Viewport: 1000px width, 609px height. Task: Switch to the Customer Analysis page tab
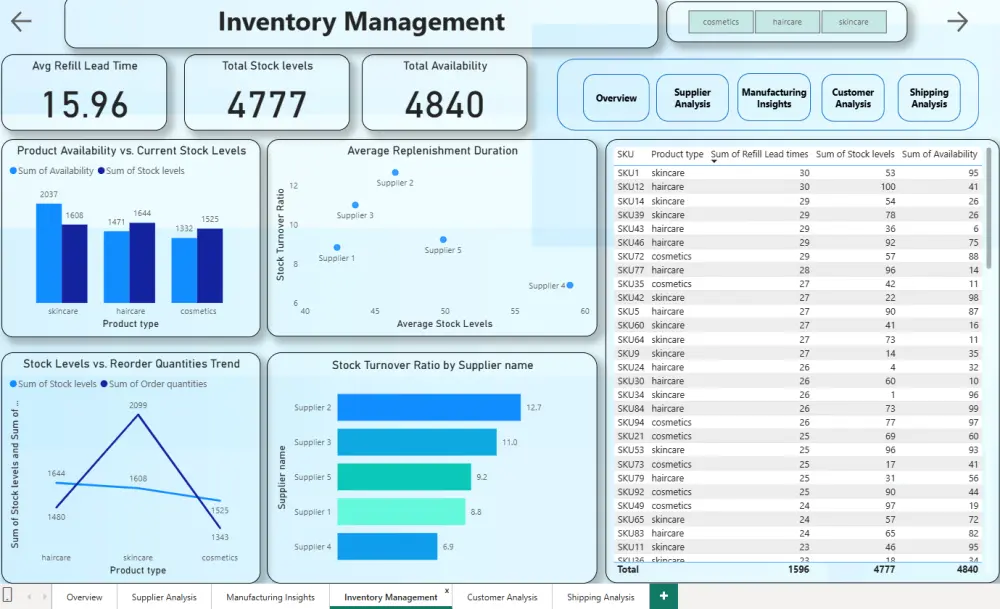[502, 597]
